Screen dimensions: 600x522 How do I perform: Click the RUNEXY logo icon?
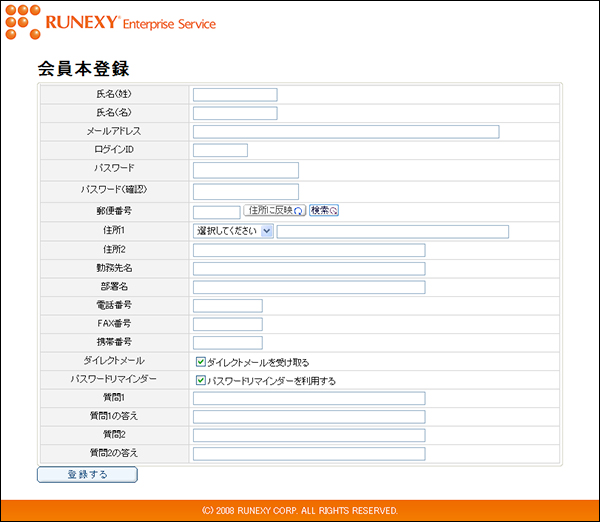(x=23, y=22)
